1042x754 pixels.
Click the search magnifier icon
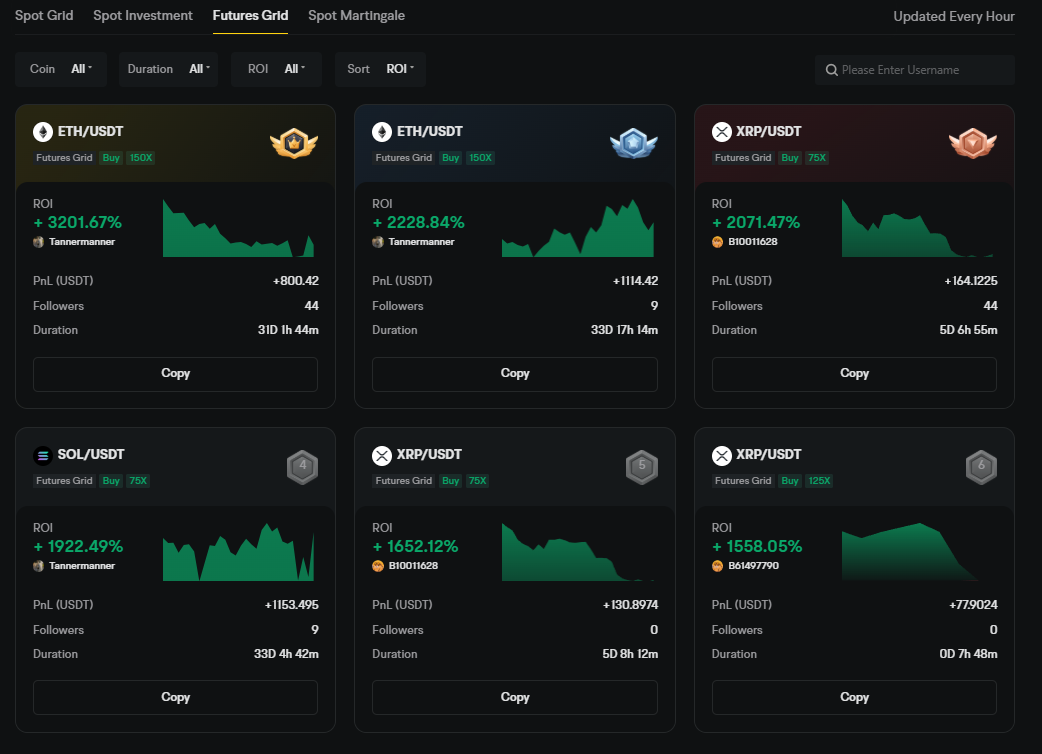[x=831, y=70]
